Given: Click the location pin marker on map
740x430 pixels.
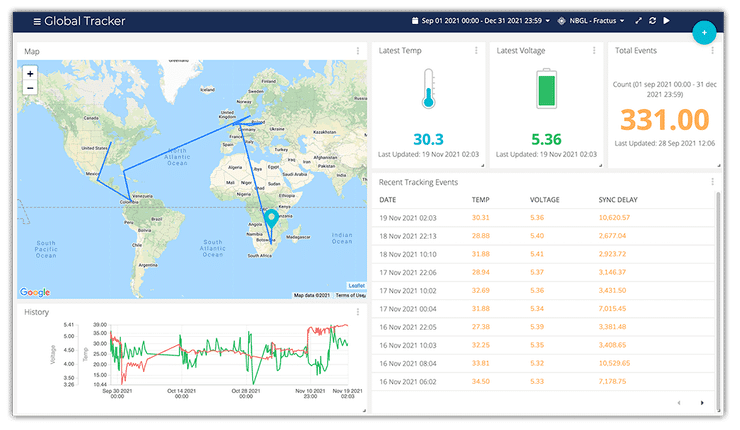Looking at the screenshot, I should [x=271, y=219].
